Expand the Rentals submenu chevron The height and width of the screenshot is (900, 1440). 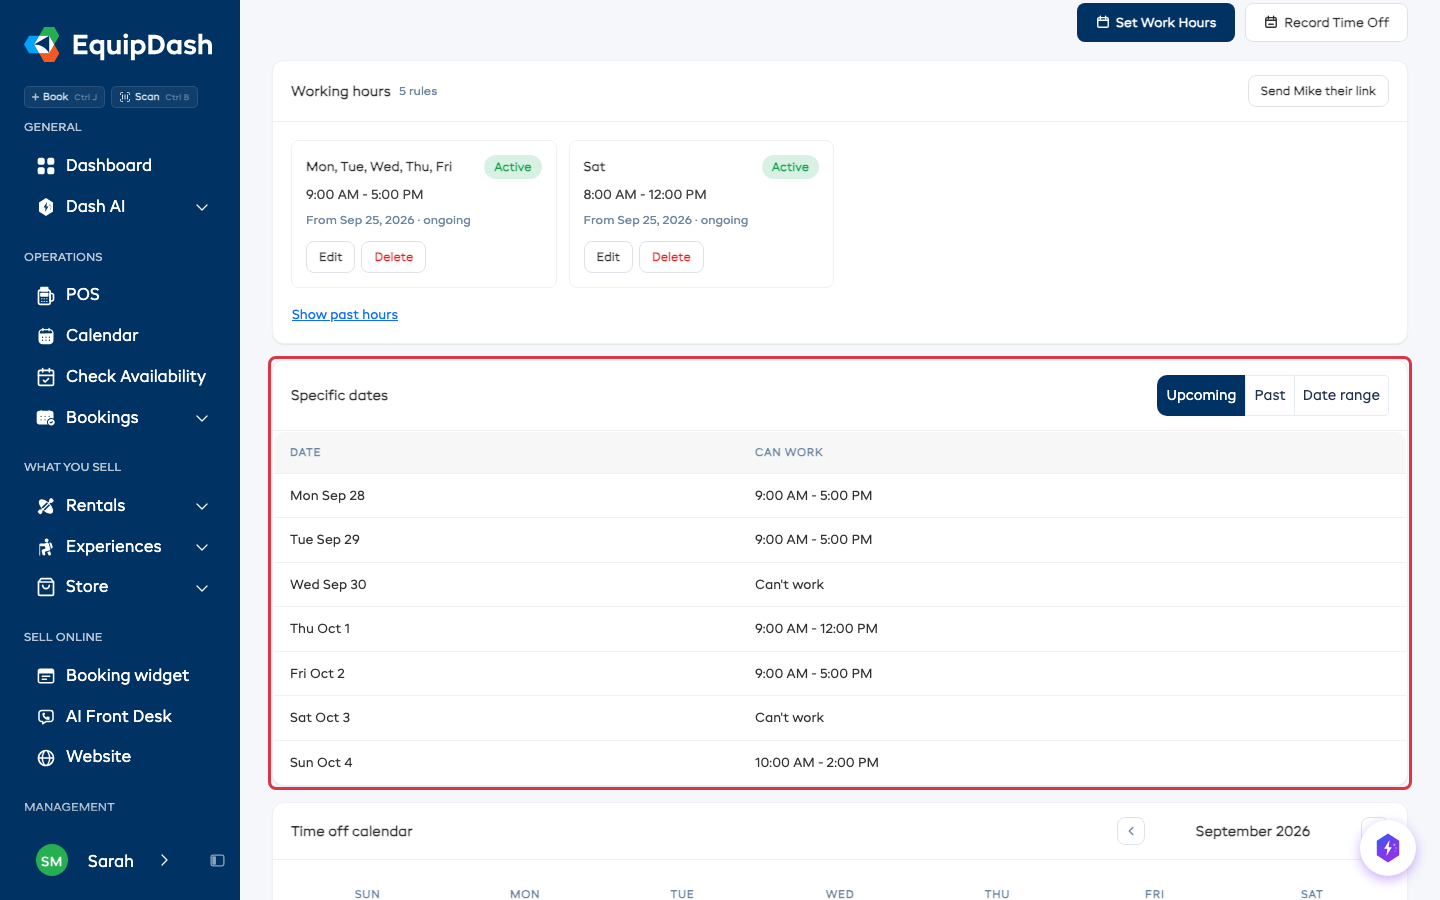[x=202, y=506]
